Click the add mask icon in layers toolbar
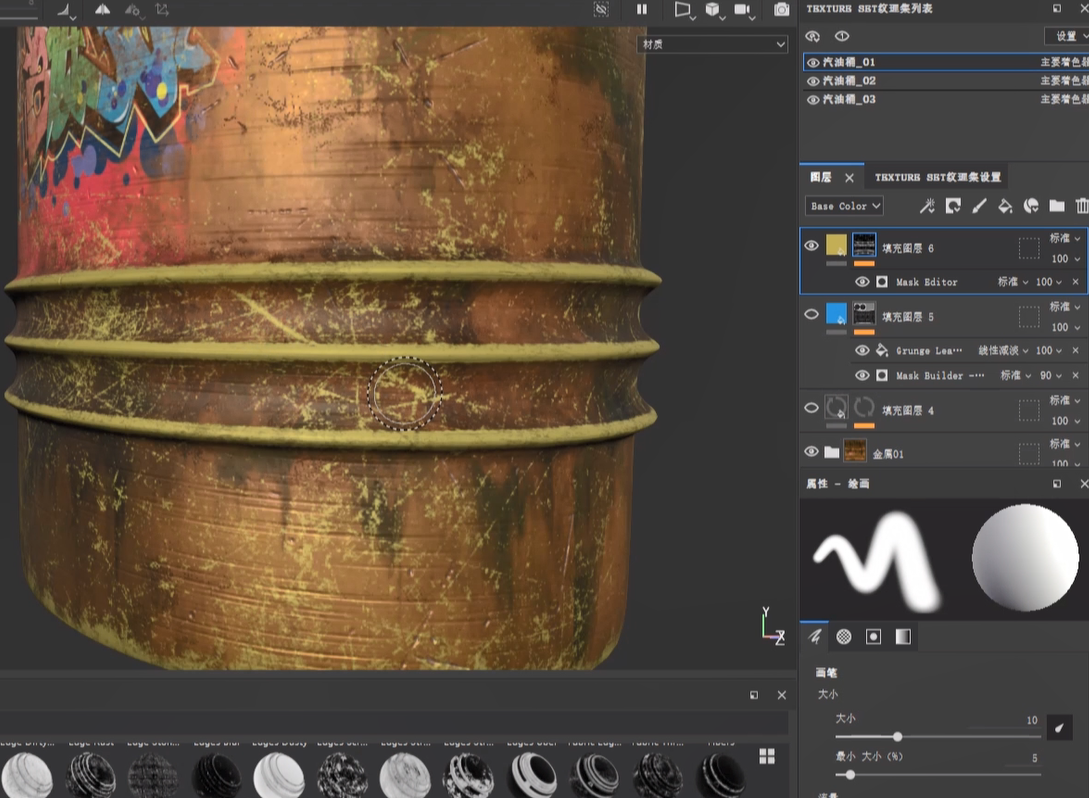The height and width of the screenshot is (798, 1089). point(953,206)
